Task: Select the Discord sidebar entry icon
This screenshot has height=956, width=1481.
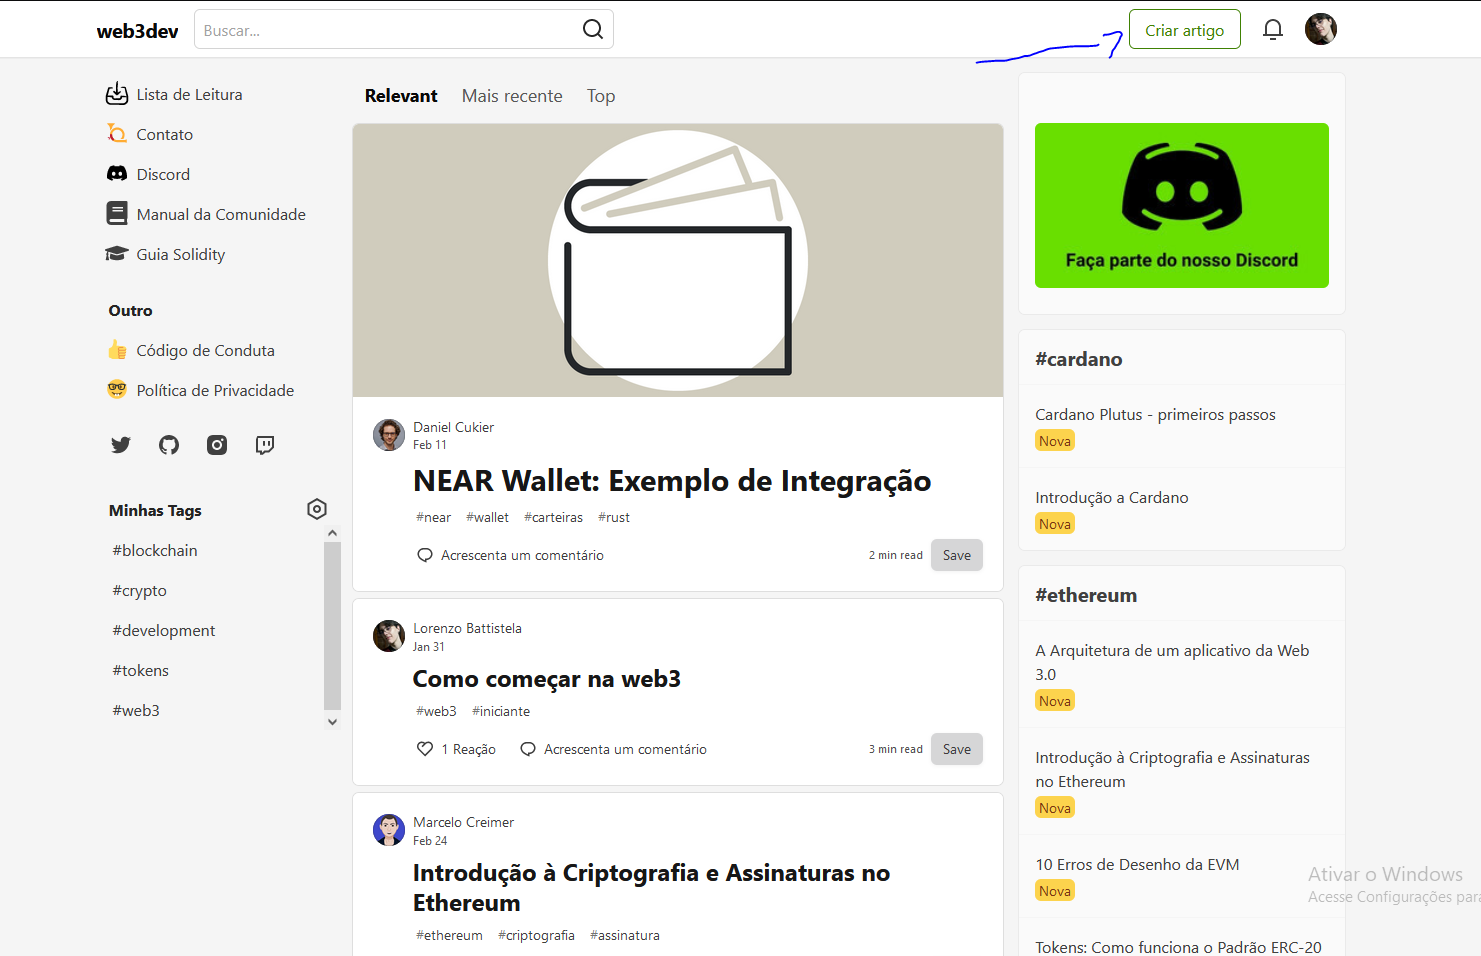Action: click(117, 173)
